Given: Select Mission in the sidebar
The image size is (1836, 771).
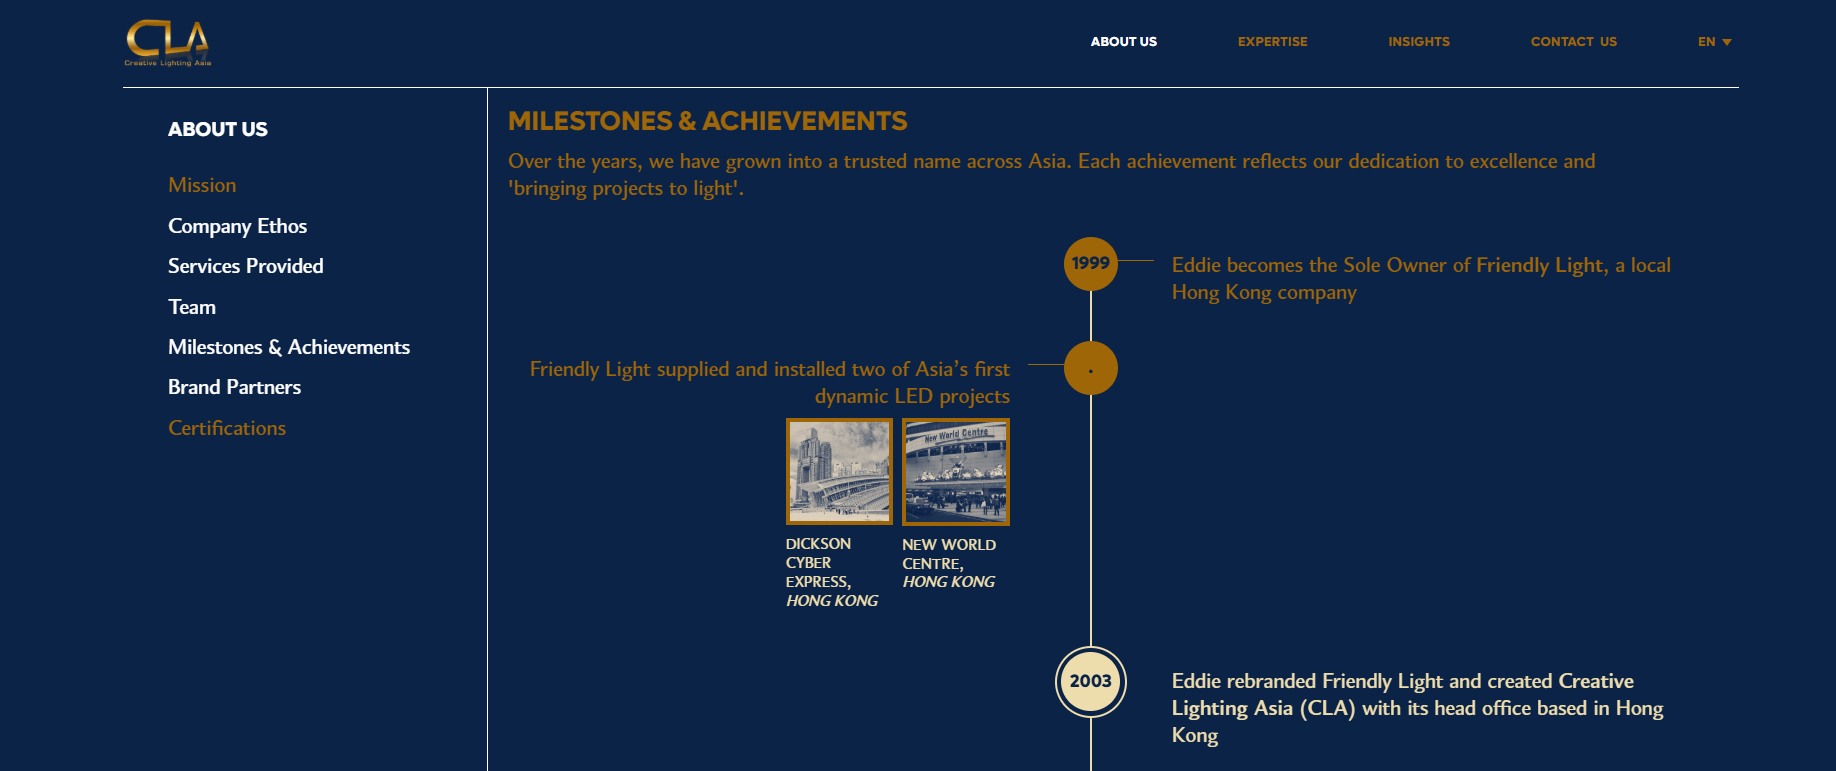Looking at the screenshot, I should [202, 185].
